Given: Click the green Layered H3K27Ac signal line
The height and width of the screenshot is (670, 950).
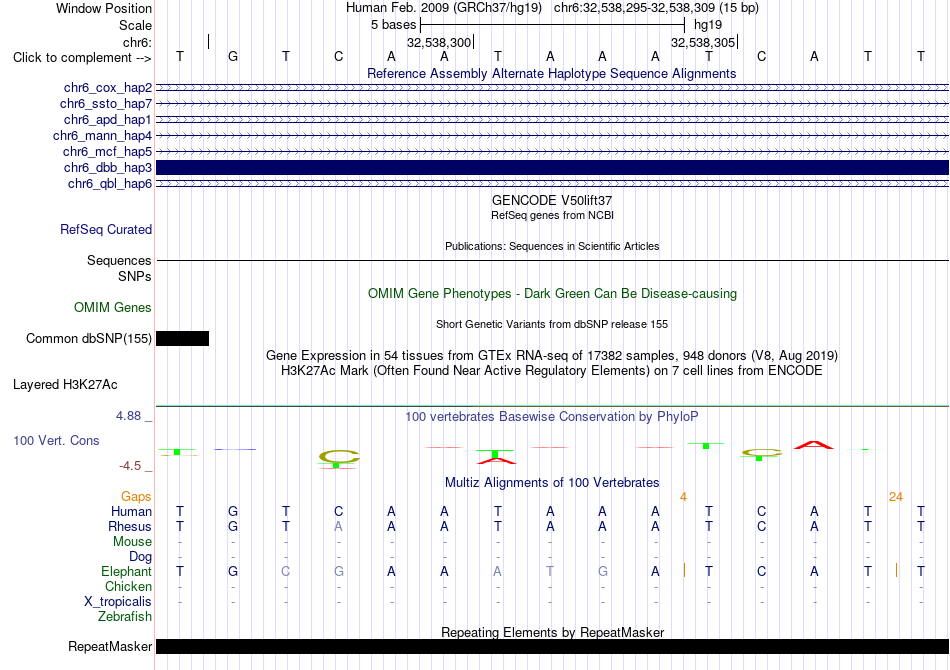Looking at the screenshot, I should (x=552, y=406).
